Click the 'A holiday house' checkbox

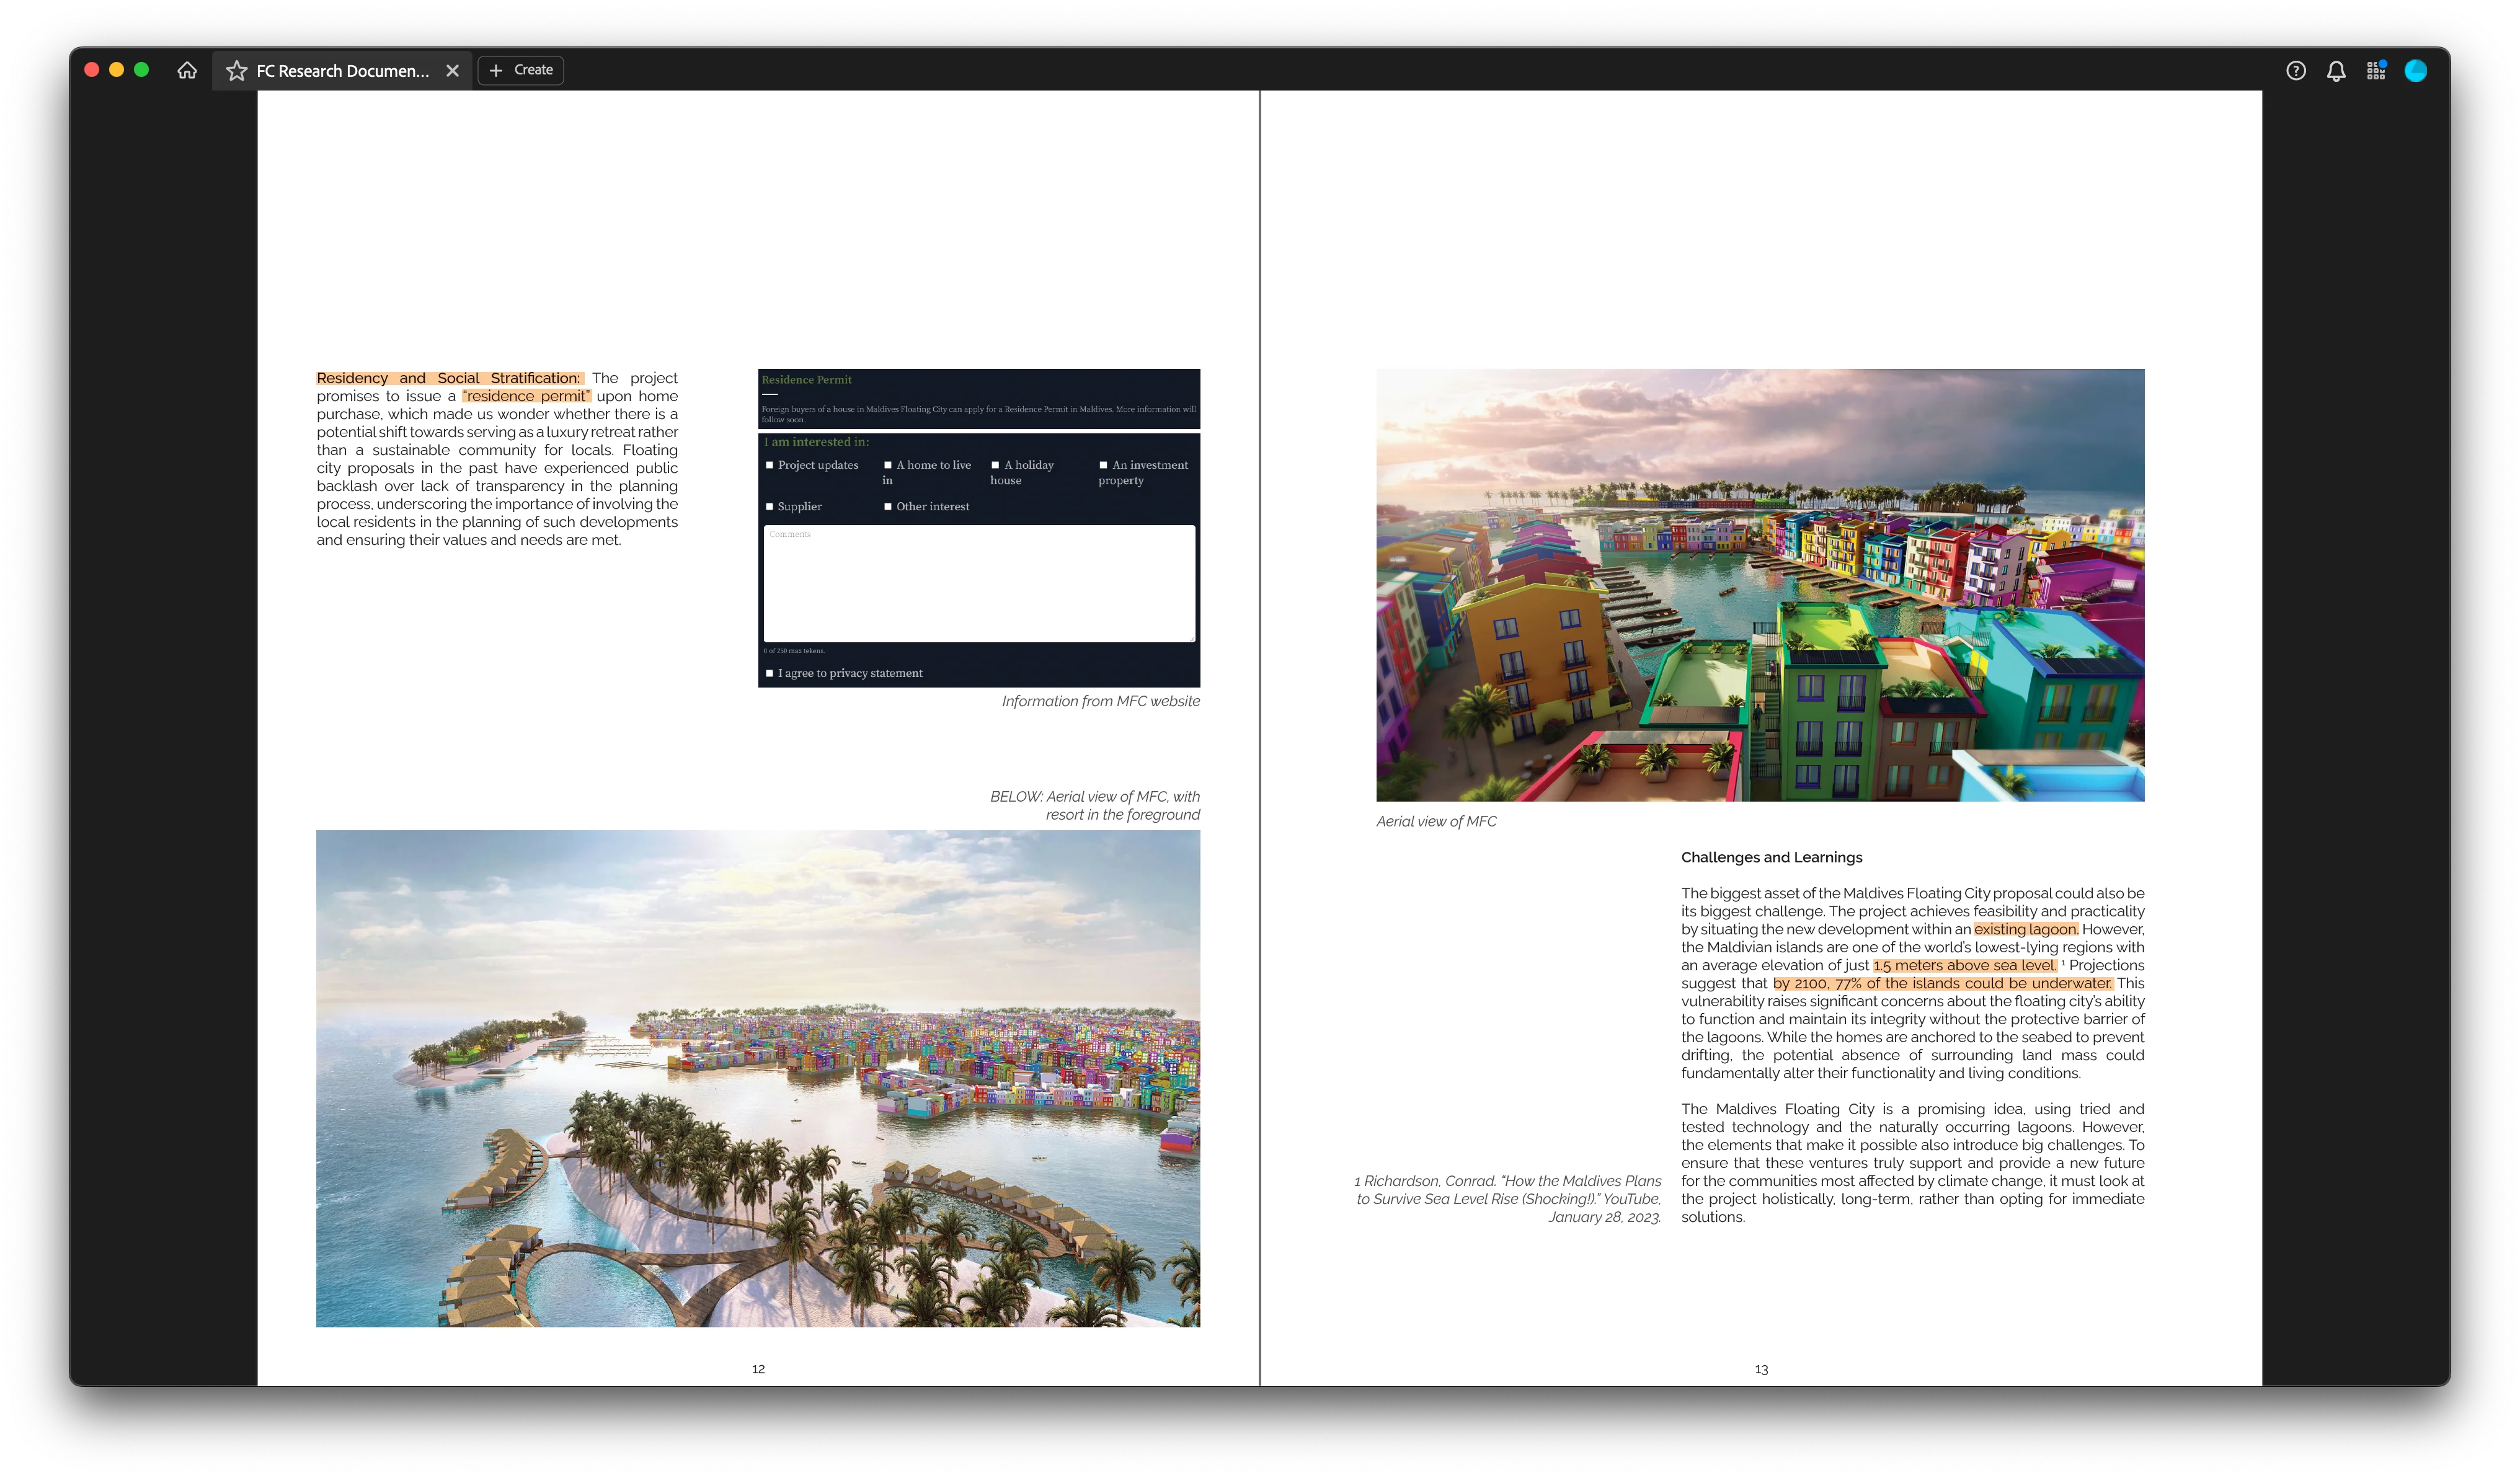pos(995,465)
